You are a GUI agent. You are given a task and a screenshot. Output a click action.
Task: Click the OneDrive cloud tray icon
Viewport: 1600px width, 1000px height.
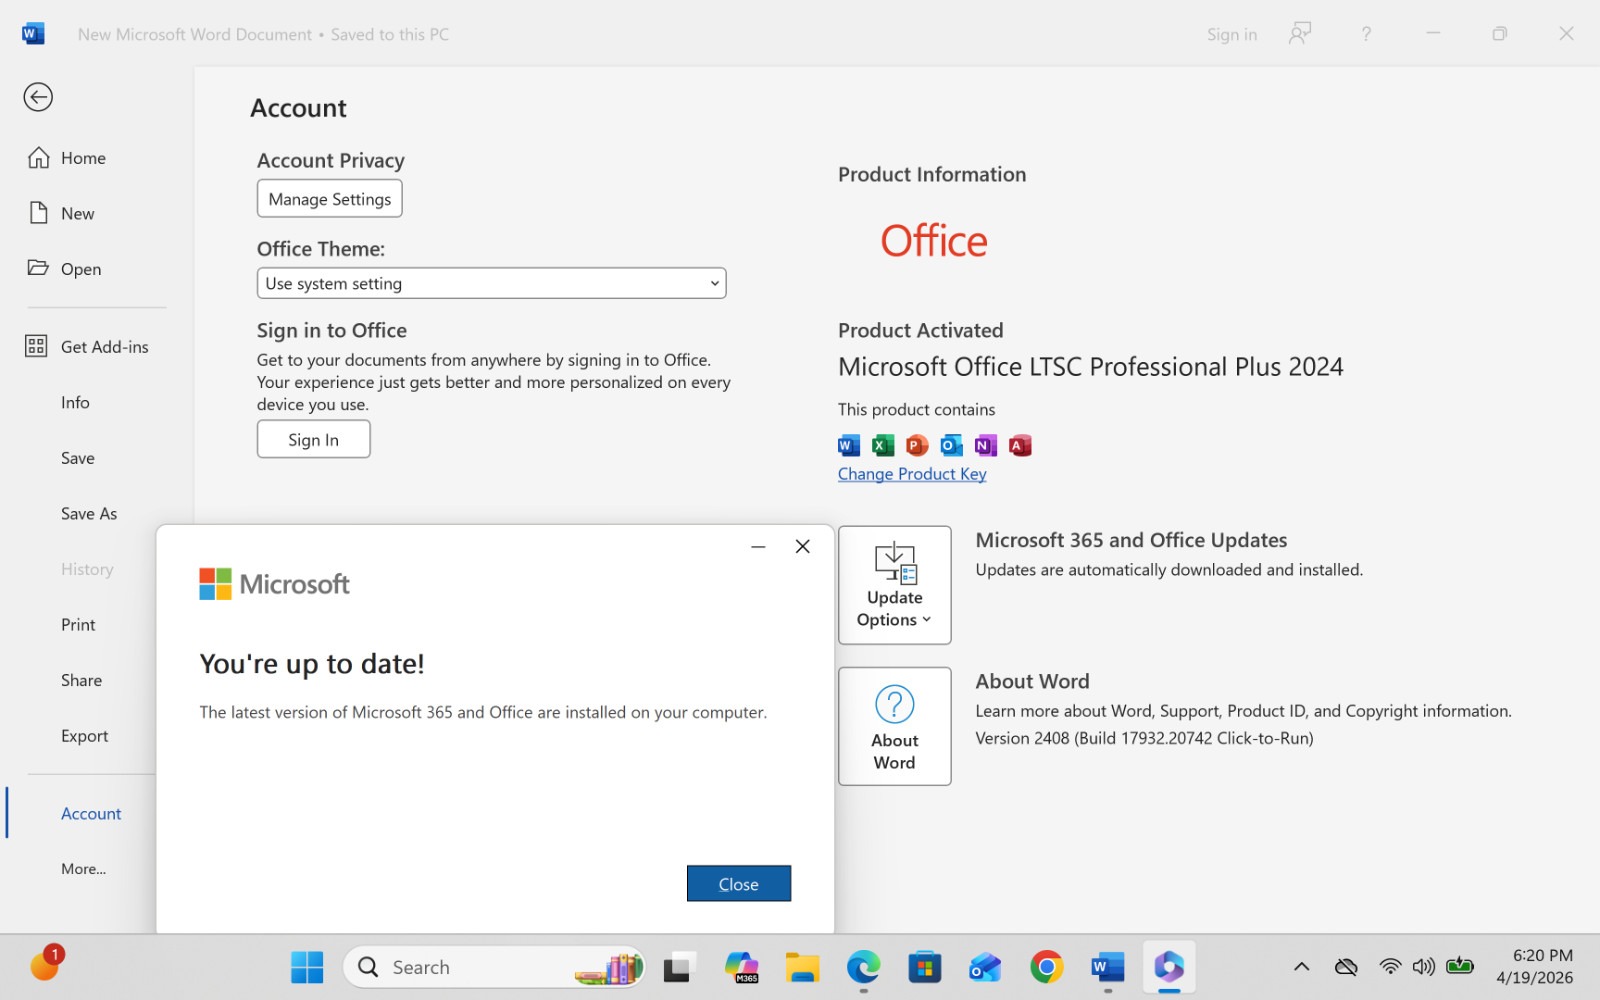[x=1346, y=967]
